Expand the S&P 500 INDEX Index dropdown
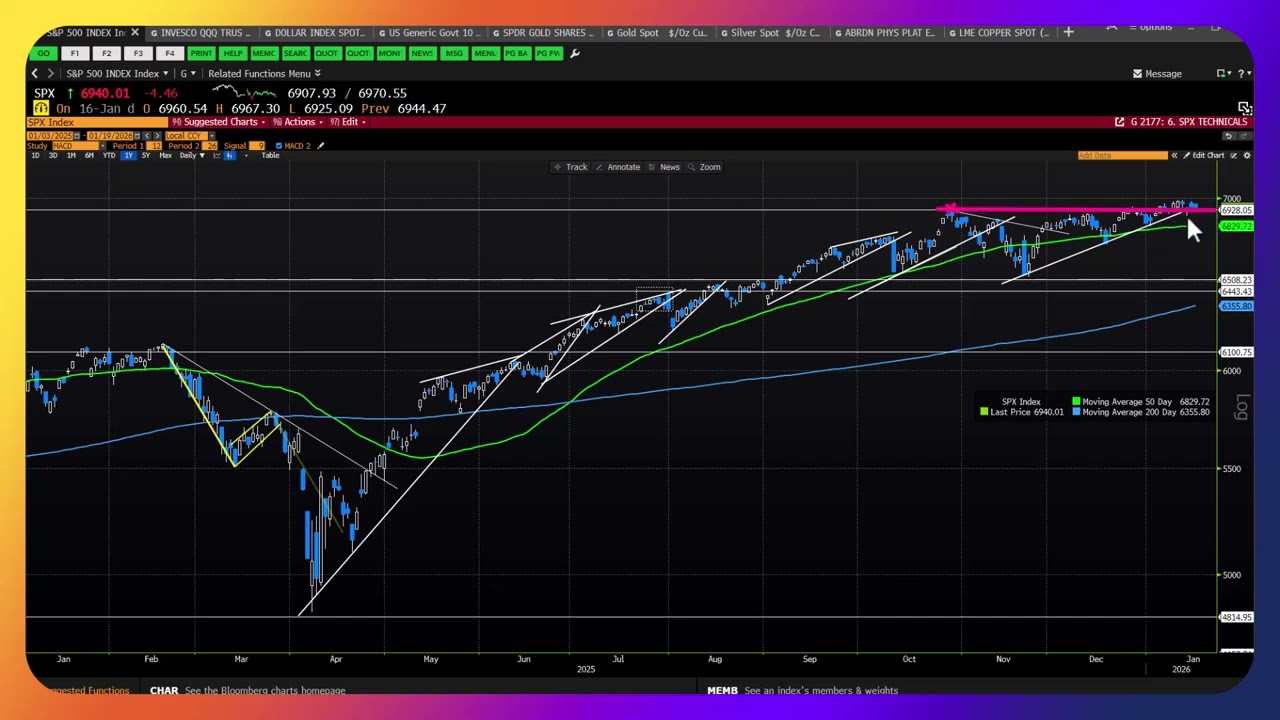Screen dimensions: 1280x720 coord(117,74)
